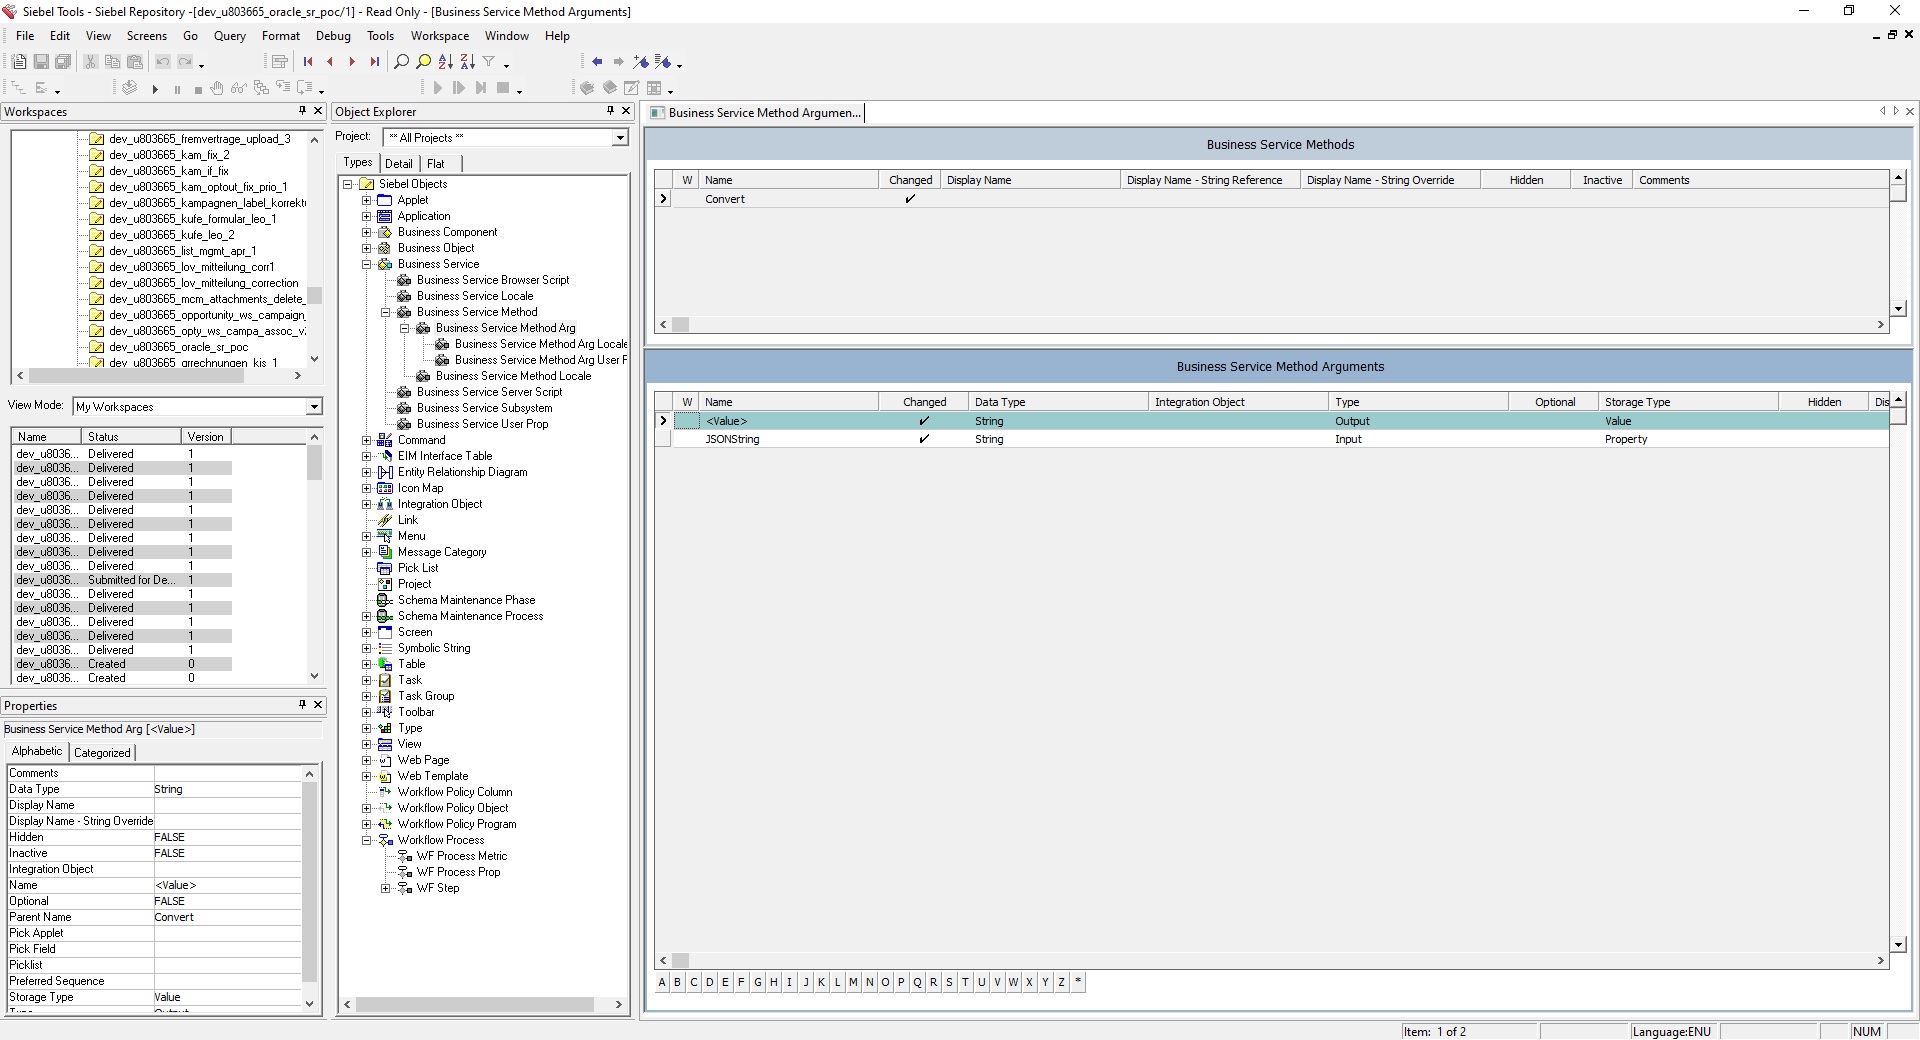
Task: Jump to last record arrow icon
Action: (374, 62)
